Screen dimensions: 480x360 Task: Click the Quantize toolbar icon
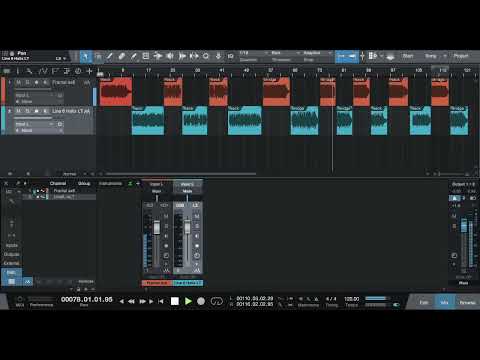(194, 56)
